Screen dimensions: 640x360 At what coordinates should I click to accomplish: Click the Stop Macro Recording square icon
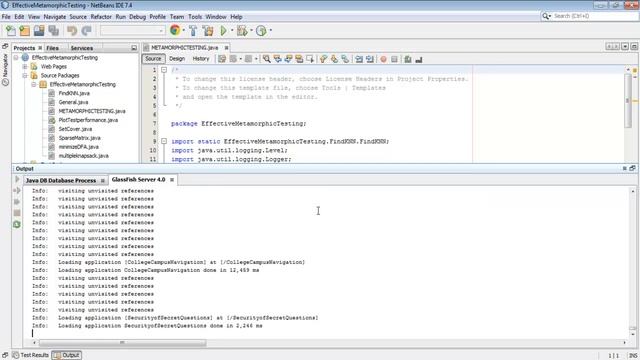[x=394, y=60]
